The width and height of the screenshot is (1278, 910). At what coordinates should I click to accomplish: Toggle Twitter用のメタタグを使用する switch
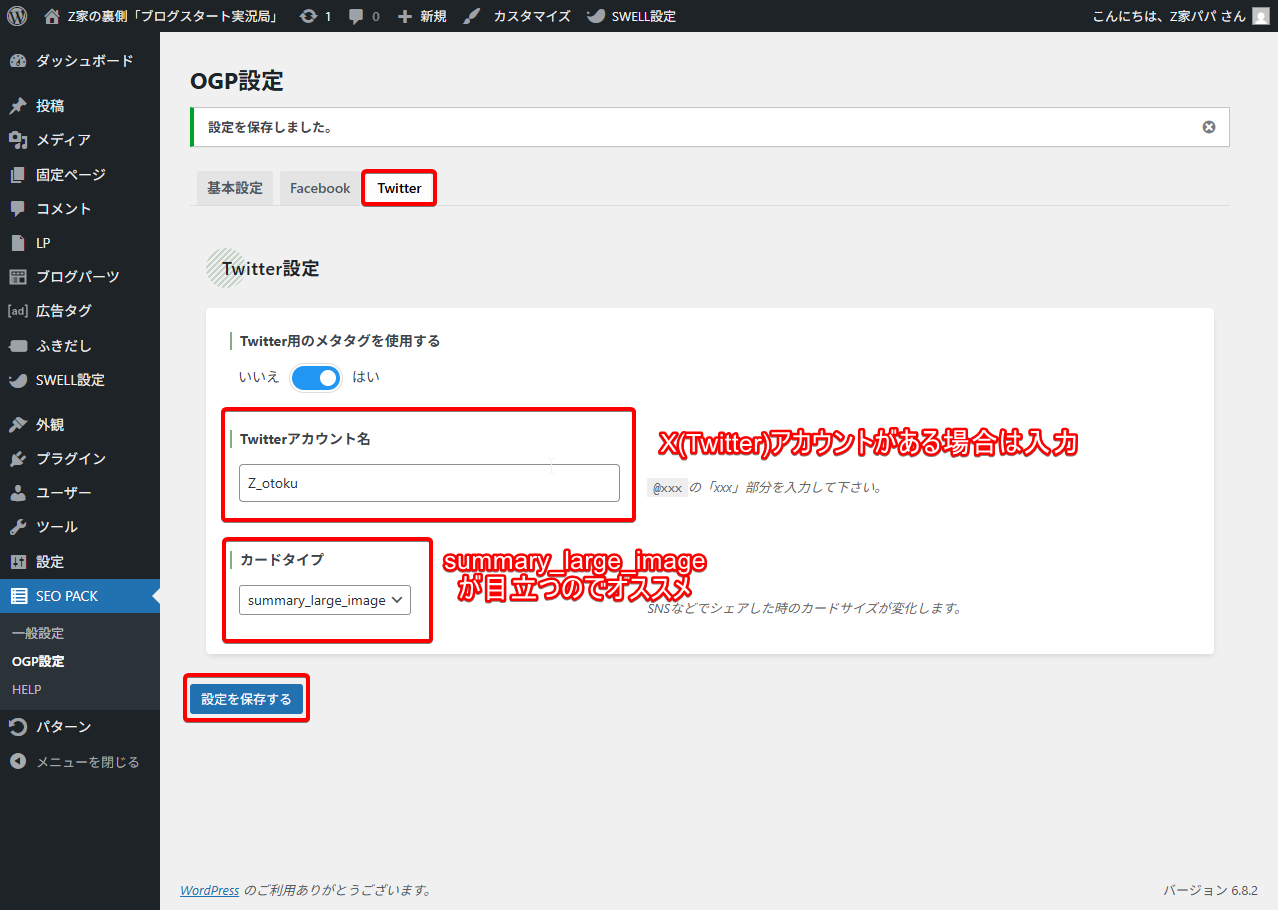pos(316,377)
